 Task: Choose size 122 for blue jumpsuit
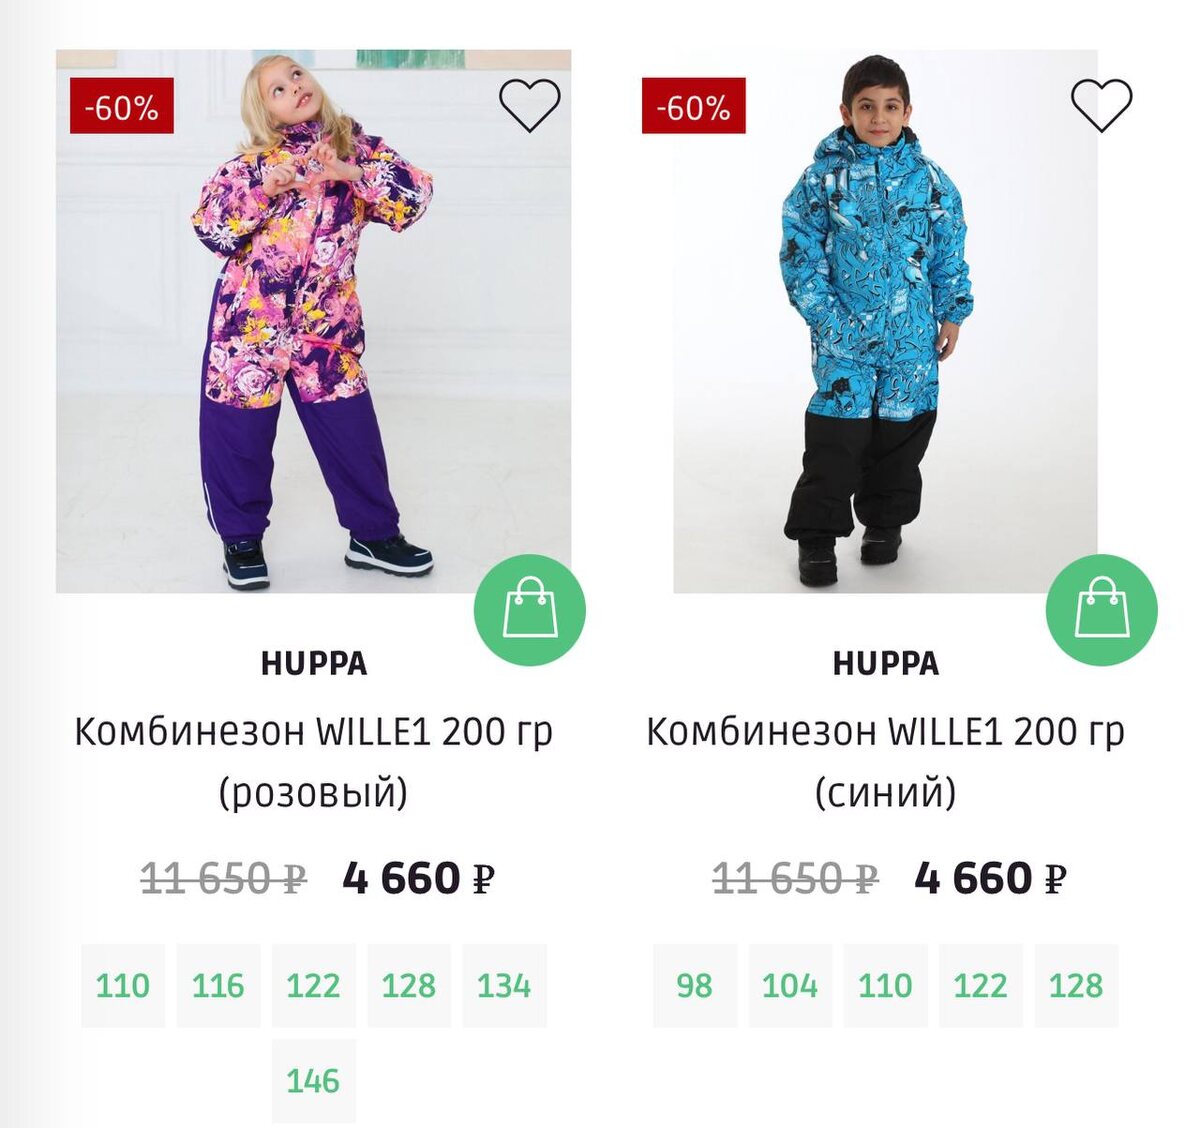[980, 985]
